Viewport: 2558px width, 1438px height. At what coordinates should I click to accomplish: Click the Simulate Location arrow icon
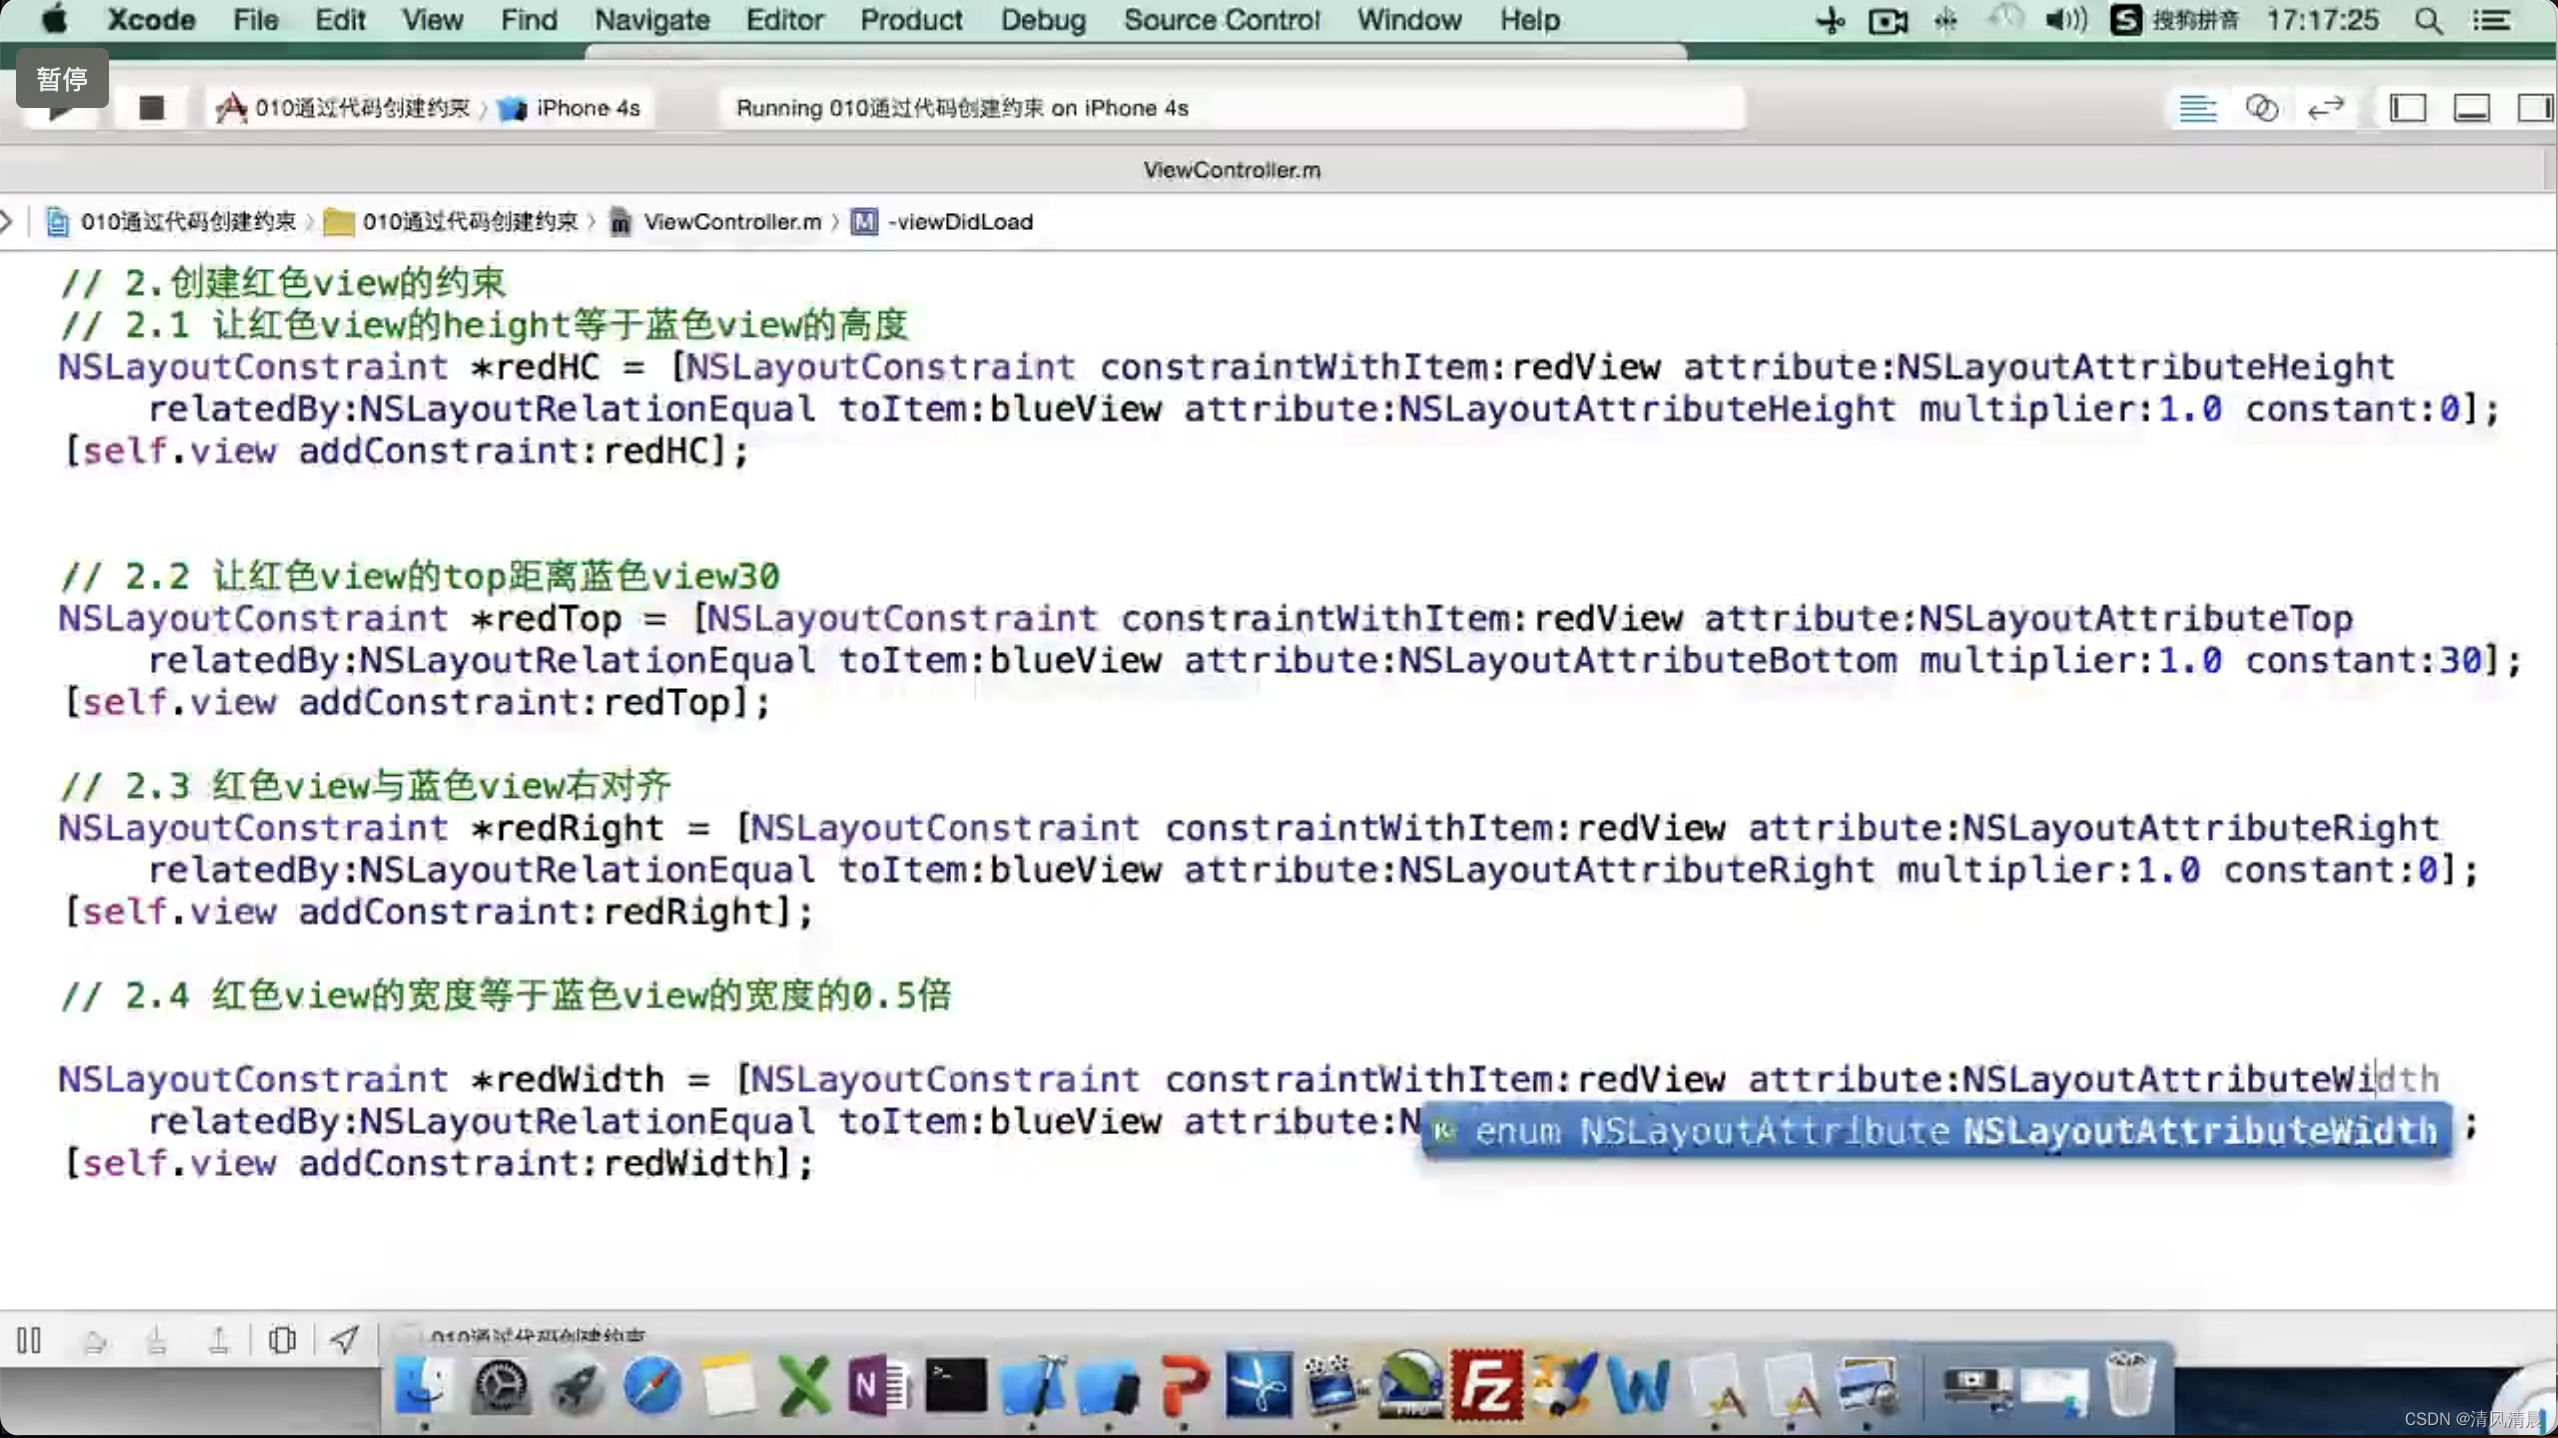coord(344,1340)
